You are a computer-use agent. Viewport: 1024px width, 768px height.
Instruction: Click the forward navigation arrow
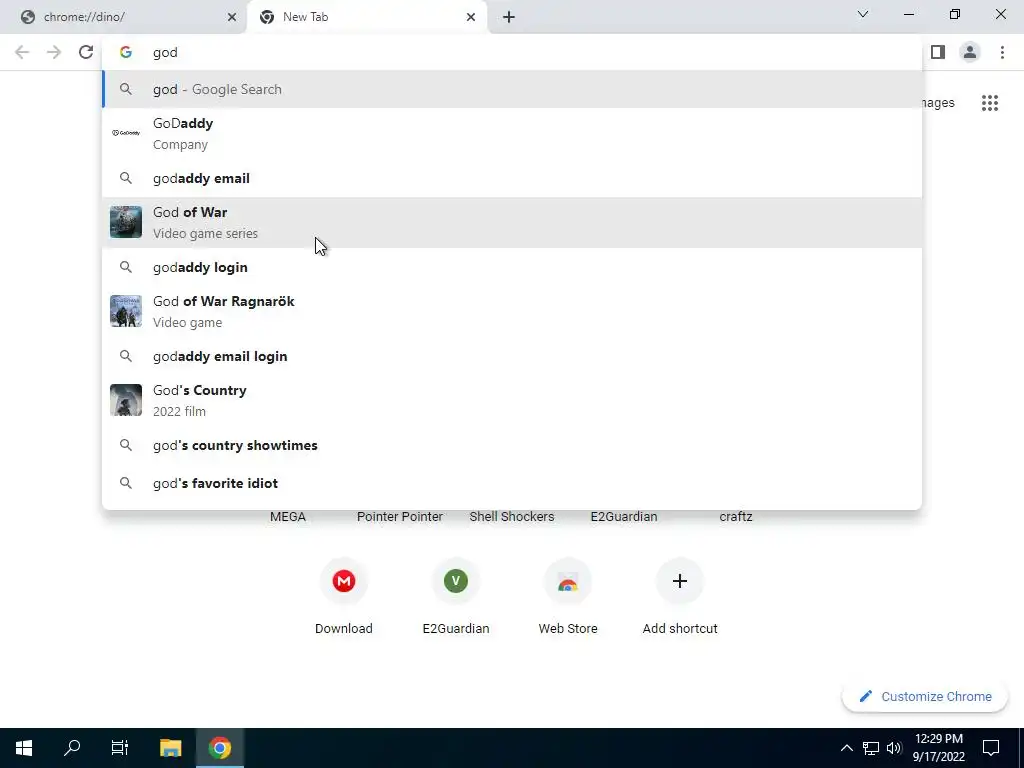[54, 52]
